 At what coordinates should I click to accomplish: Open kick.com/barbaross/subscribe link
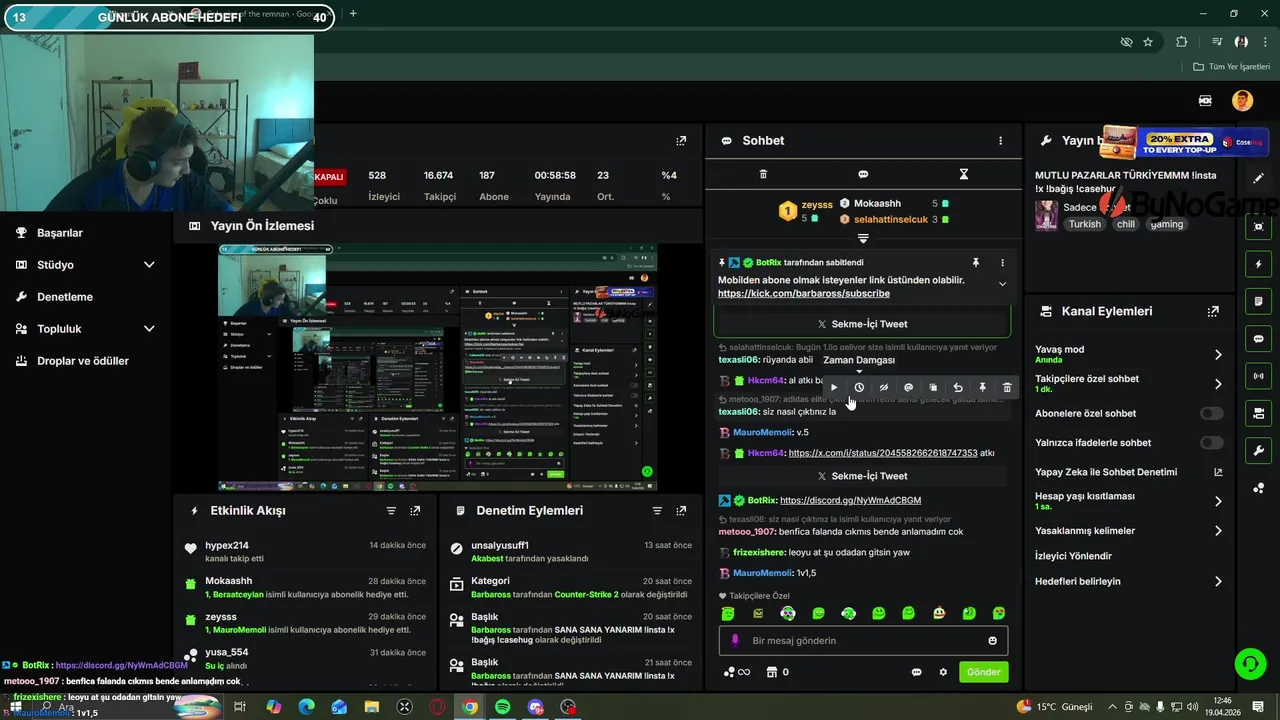[803, 294]
